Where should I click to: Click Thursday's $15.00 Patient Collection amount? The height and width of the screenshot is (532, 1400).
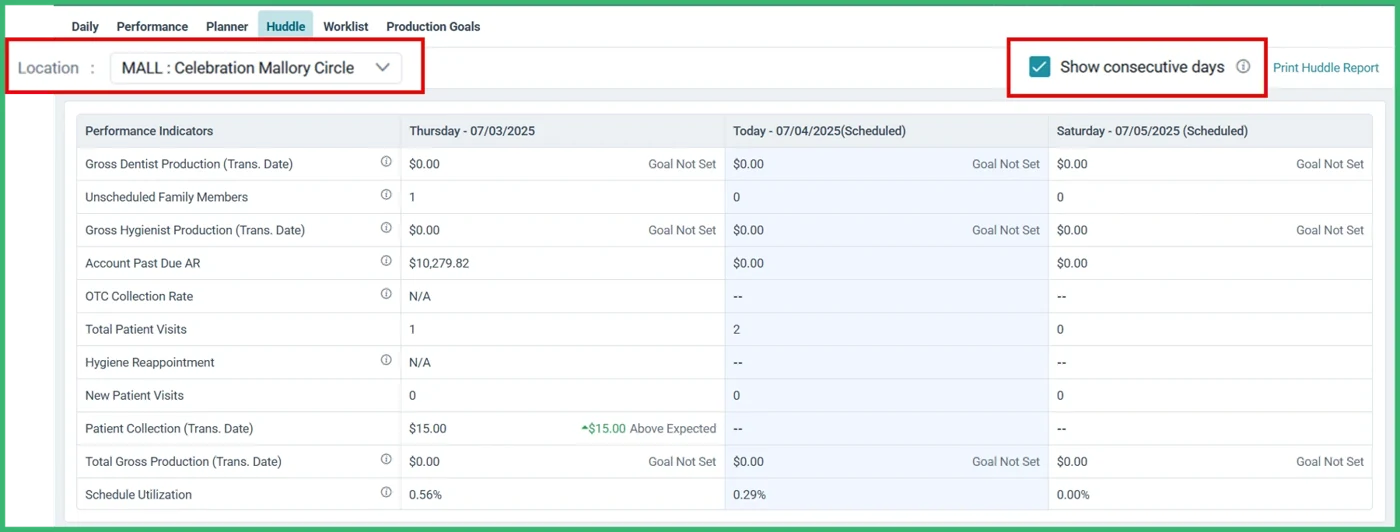point(428,428)
